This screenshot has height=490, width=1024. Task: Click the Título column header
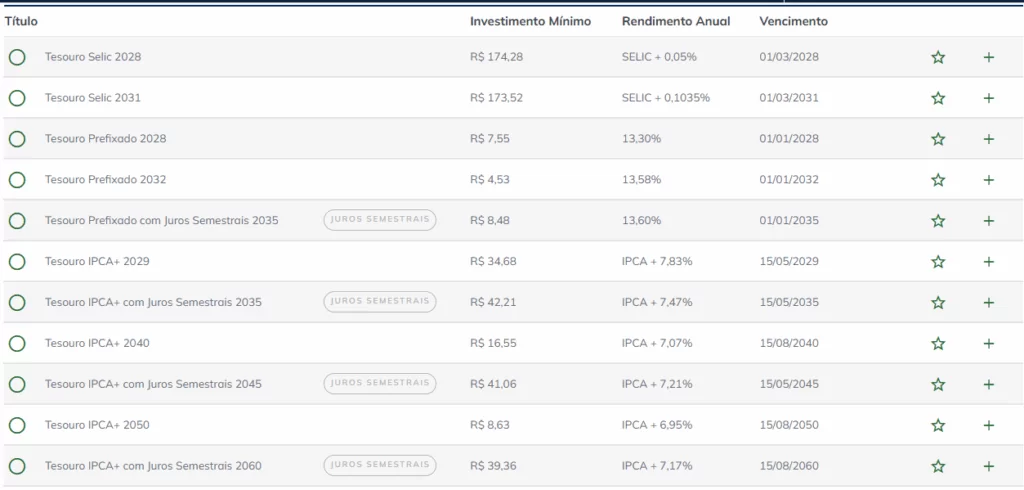tap(21, 21)
